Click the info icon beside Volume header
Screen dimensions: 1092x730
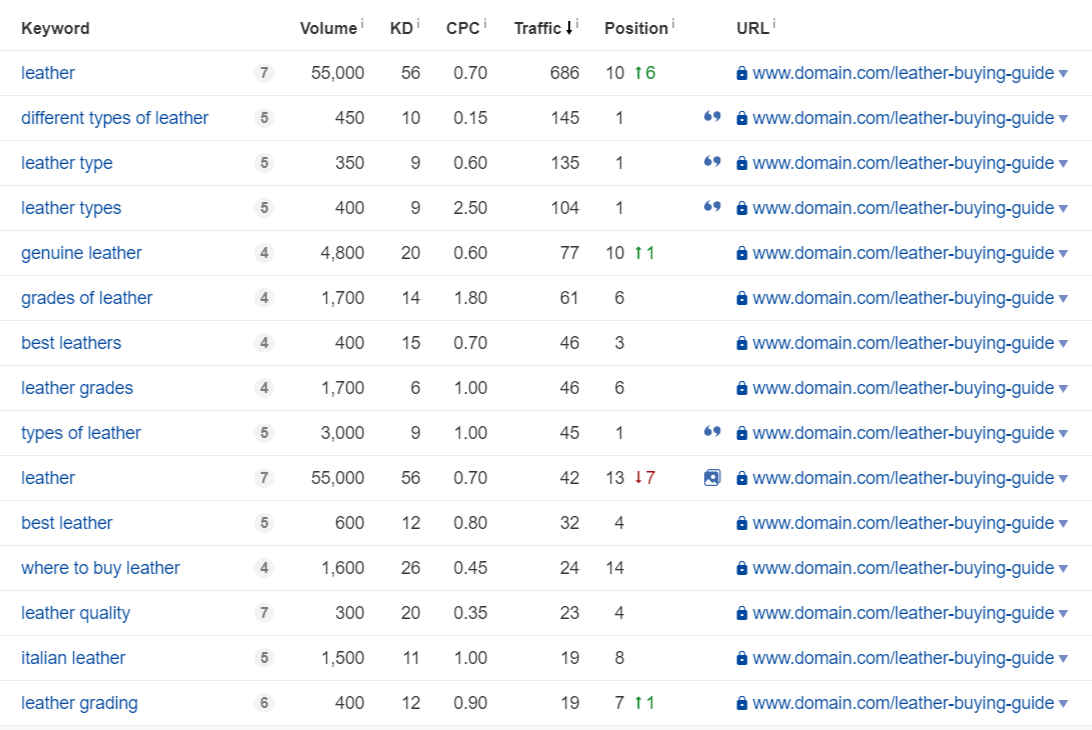[x=361, y=23]
